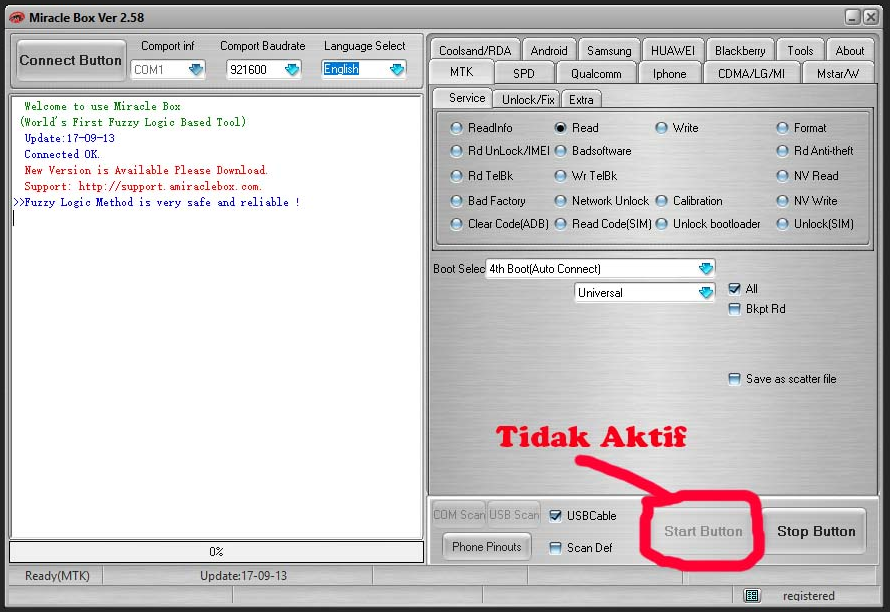The image size is (890, 612).
Task: Enable the Scan Def checkbox
Action: [x=556, y=547]
